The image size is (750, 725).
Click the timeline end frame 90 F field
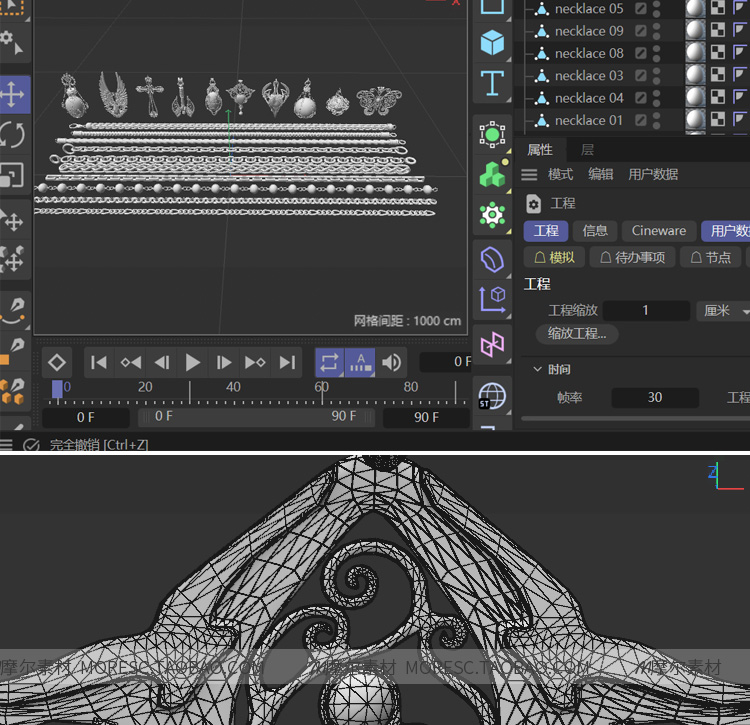point(426,417)
